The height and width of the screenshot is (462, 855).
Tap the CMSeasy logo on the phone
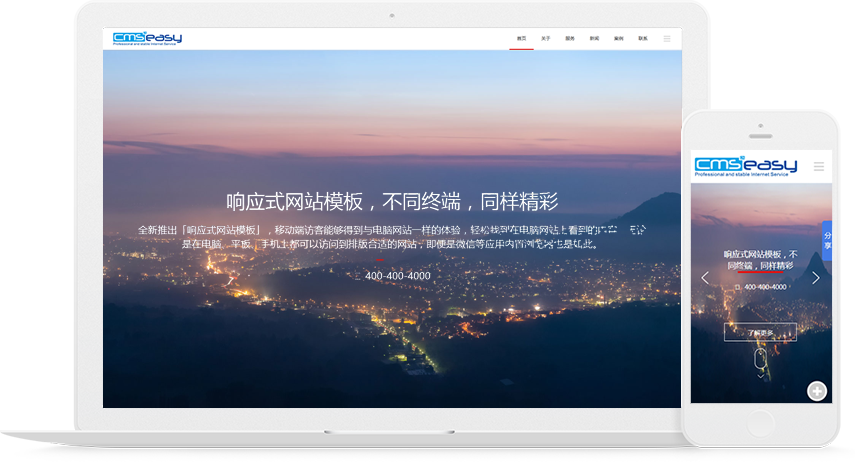(x=745, y=166)
